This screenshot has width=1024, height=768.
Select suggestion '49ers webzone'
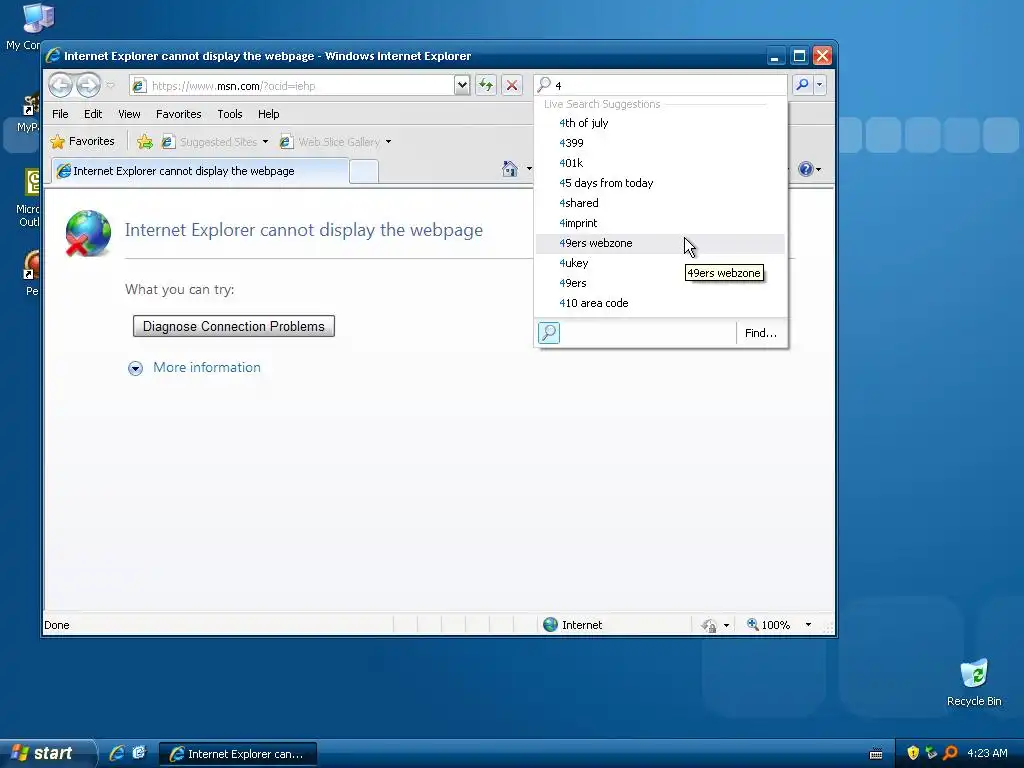coord(660,243)
